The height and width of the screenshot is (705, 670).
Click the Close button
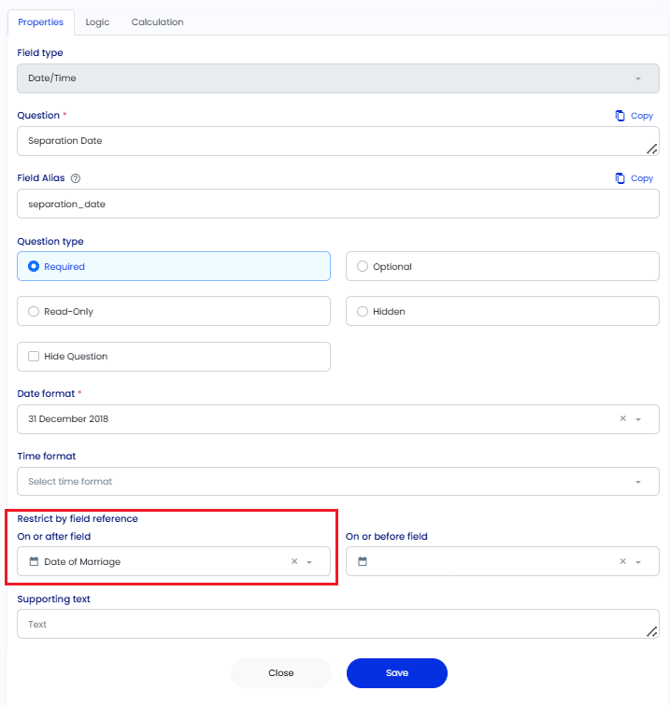[281, 673]
